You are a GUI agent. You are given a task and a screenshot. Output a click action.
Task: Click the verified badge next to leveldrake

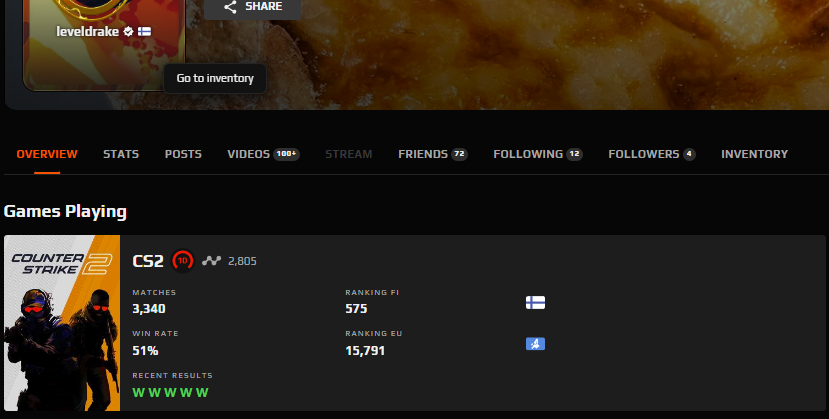point(128,32)
